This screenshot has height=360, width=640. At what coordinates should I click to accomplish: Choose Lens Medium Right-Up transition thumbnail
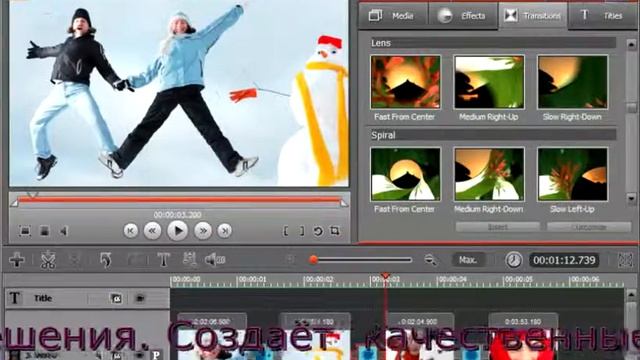tap(489, 82)
